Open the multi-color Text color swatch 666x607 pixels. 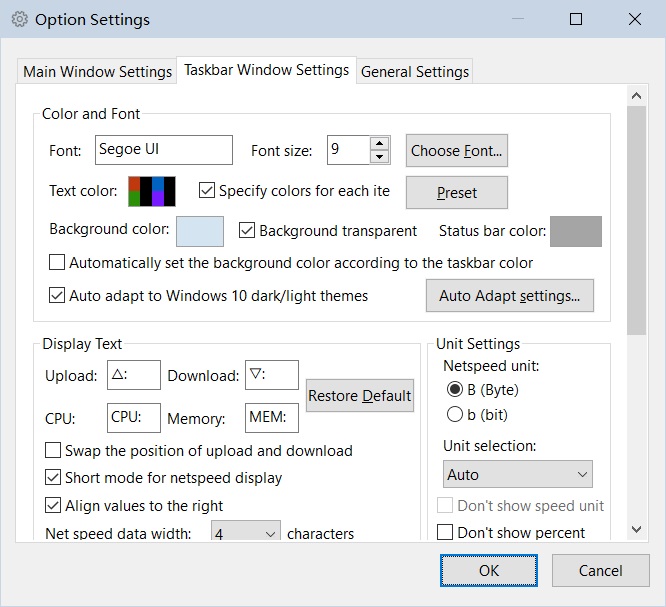click(x=152, y=191)
